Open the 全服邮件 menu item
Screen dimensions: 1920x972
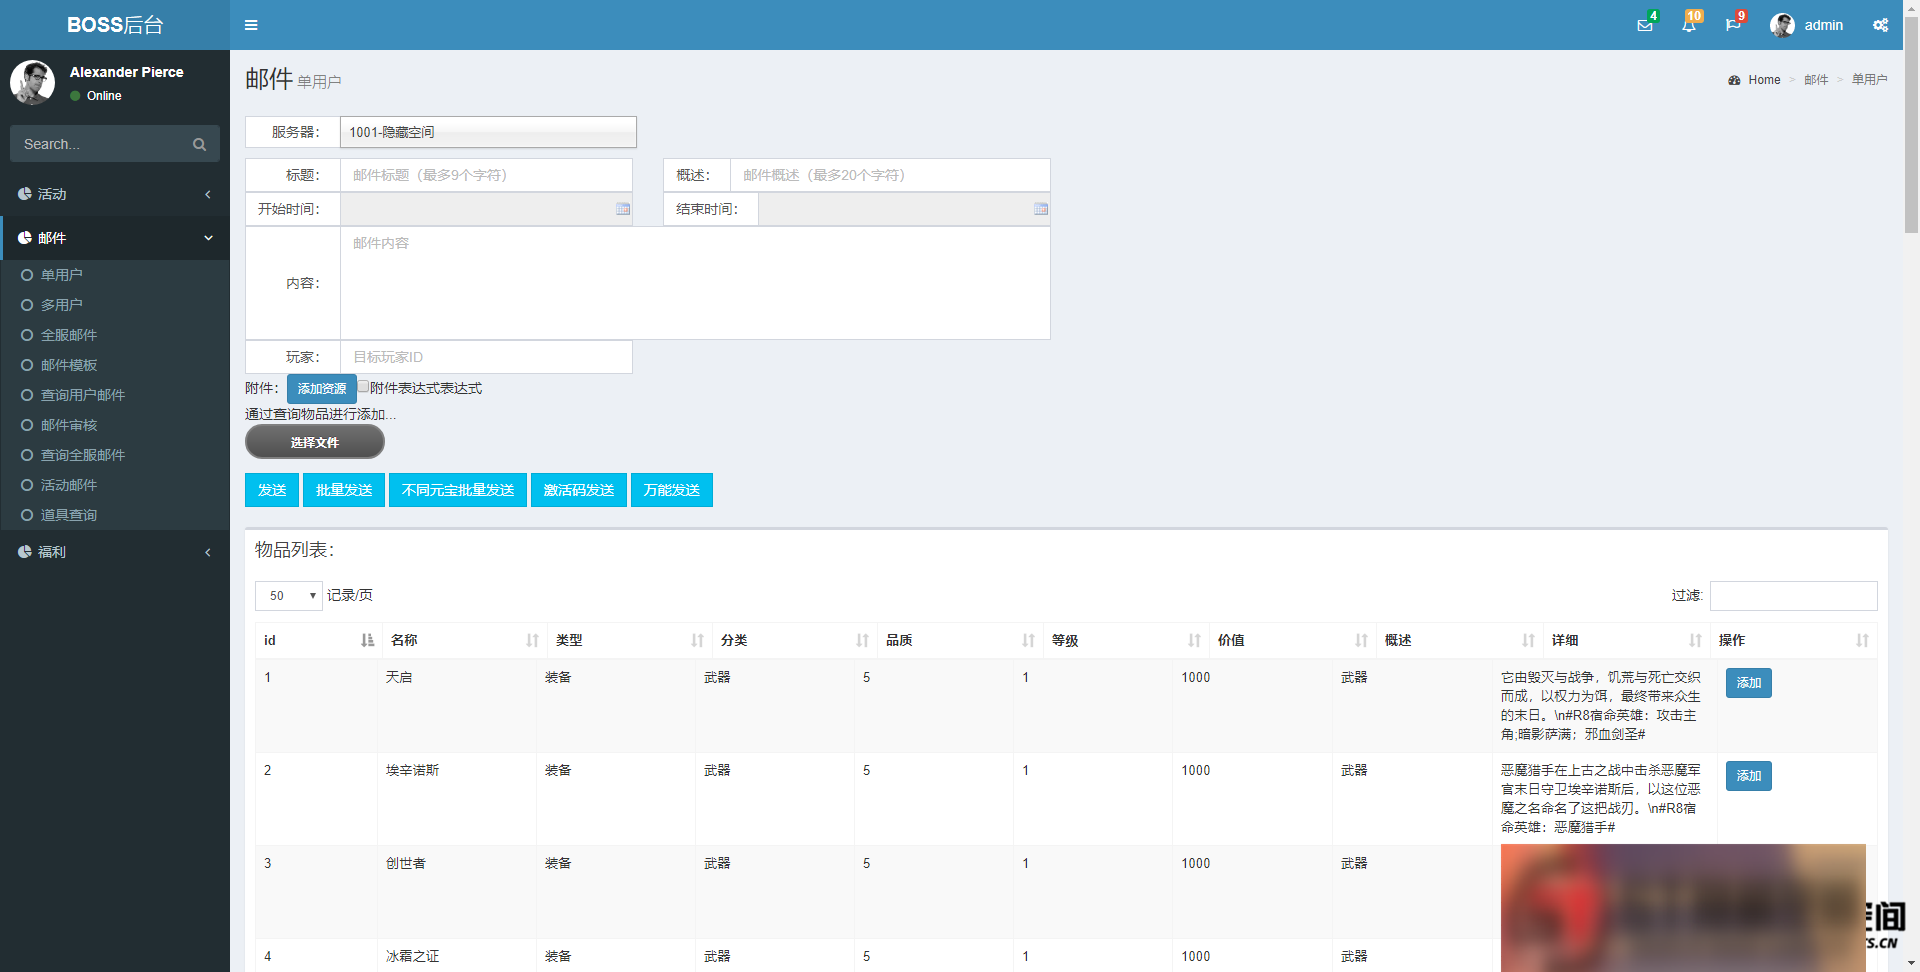[69, 335]
